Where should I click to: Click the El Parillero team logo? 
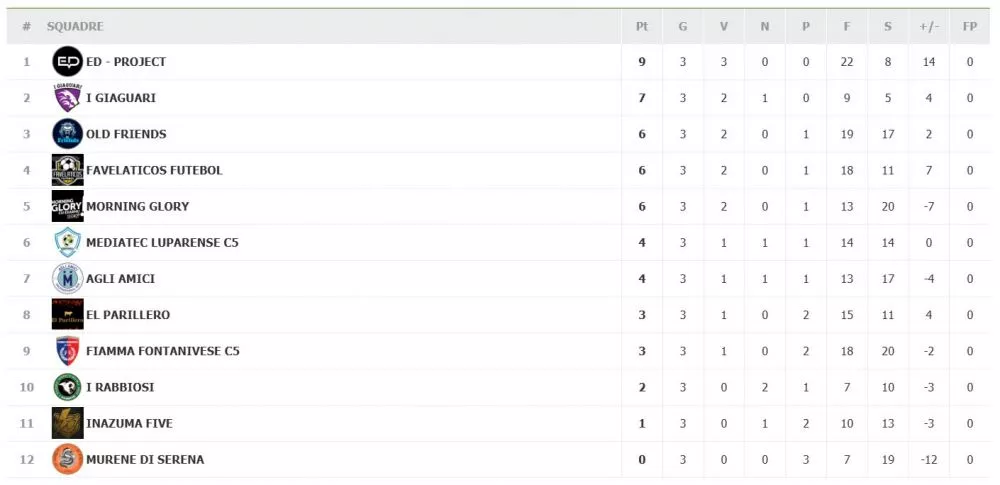click(68, 315)
